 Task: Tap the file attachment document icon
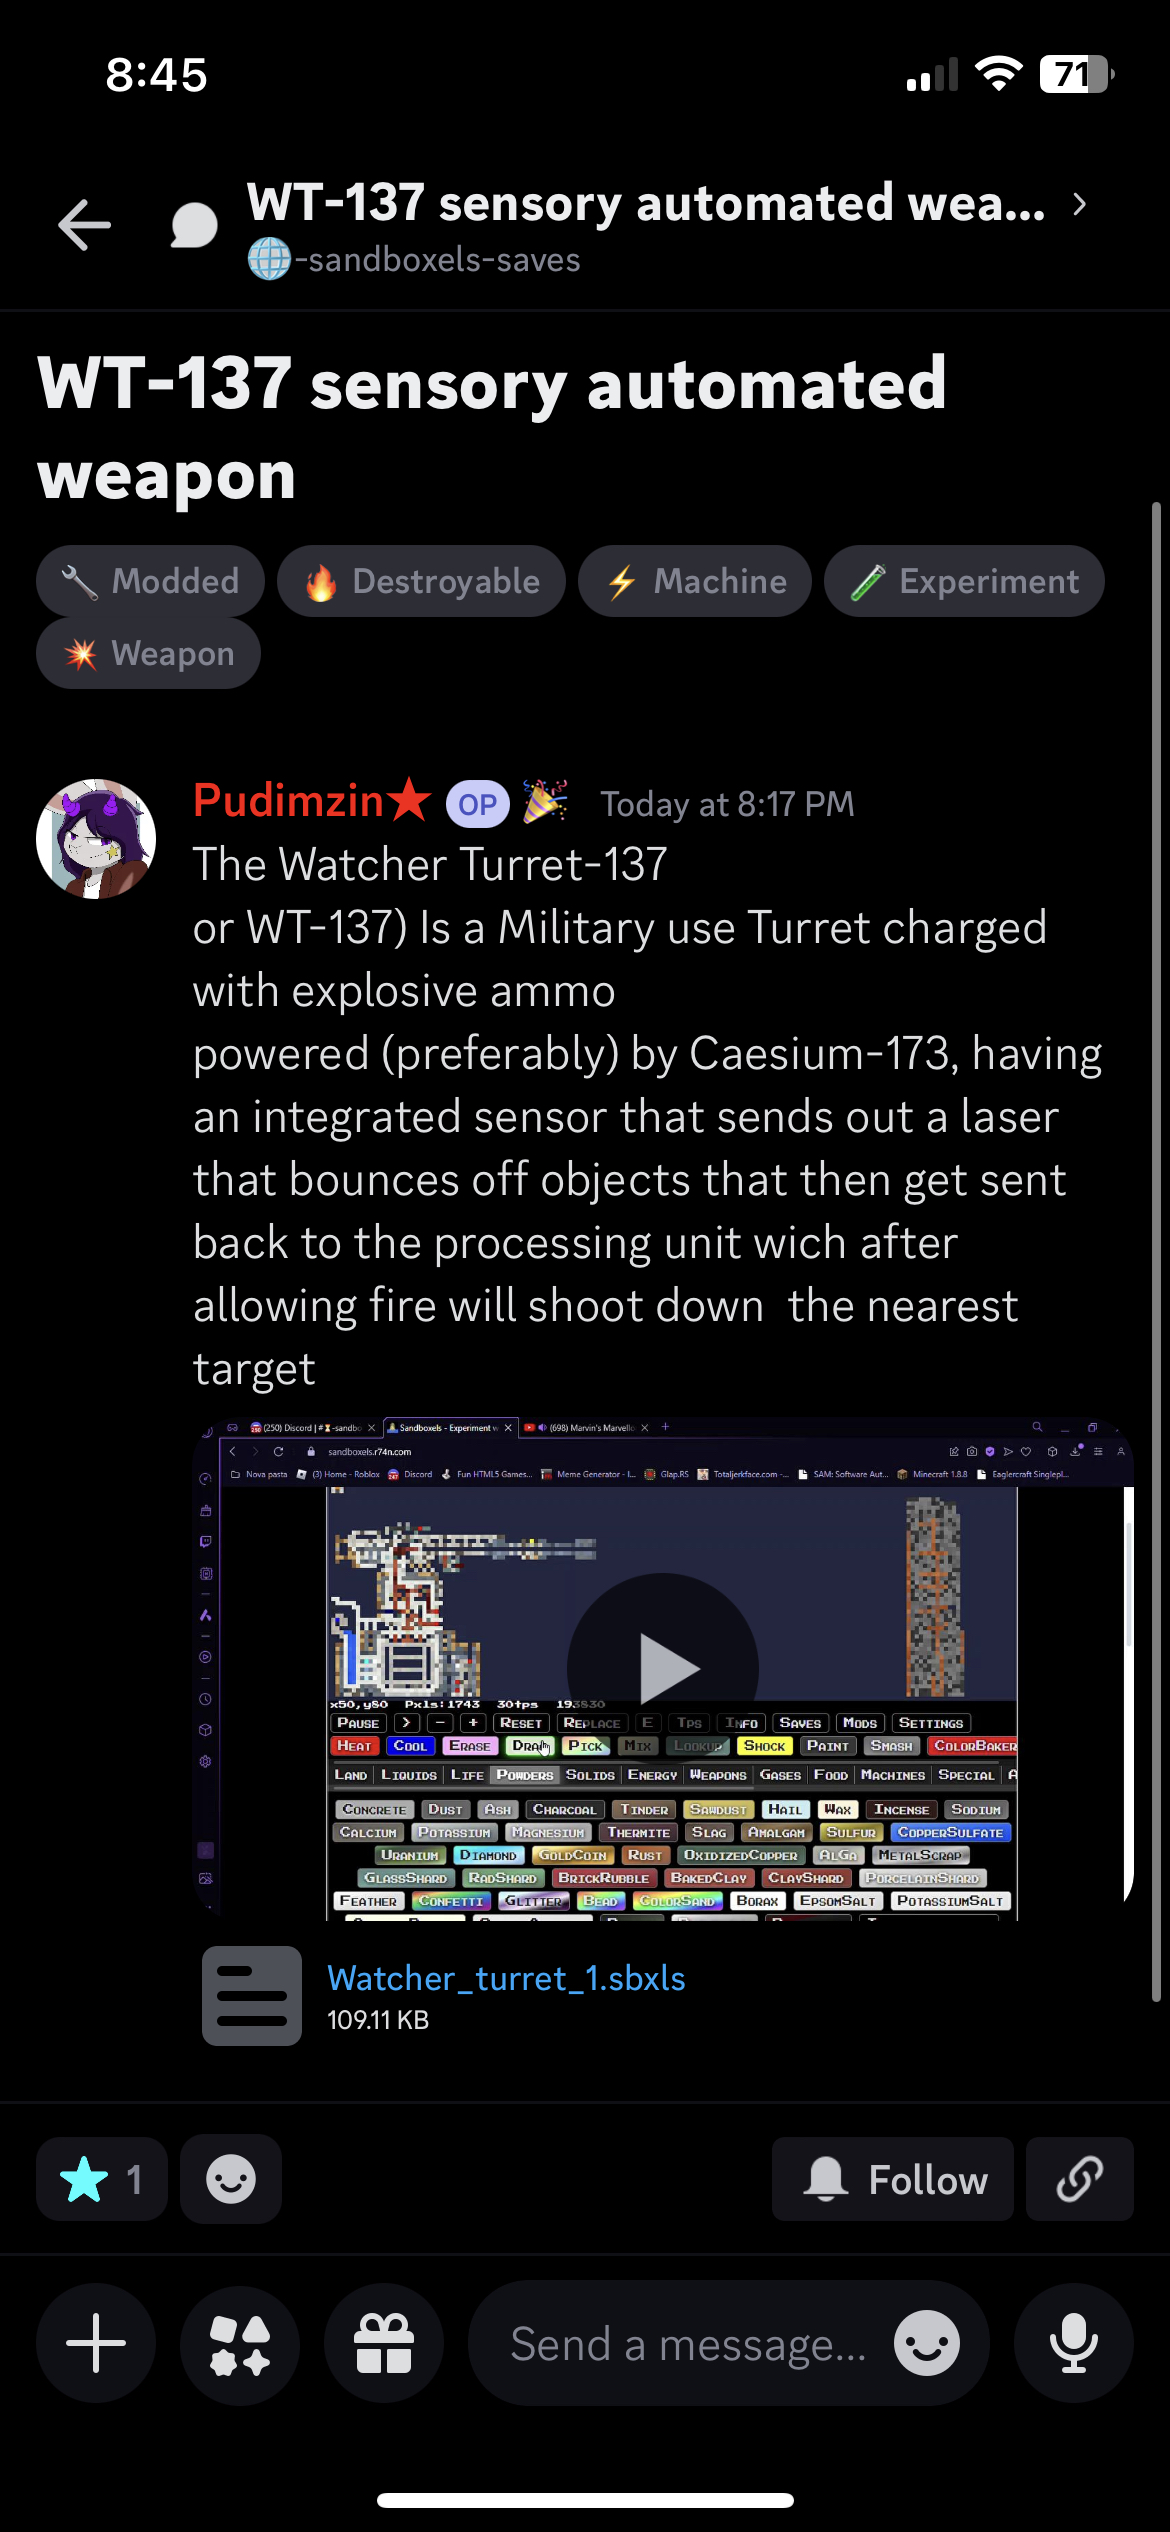pyautogui.click(x=252, y=1996)
